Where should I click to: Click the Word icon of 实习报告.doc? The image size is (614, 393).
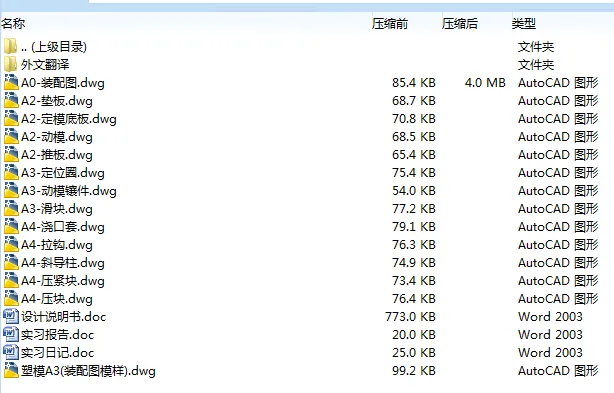coord(11,334)
